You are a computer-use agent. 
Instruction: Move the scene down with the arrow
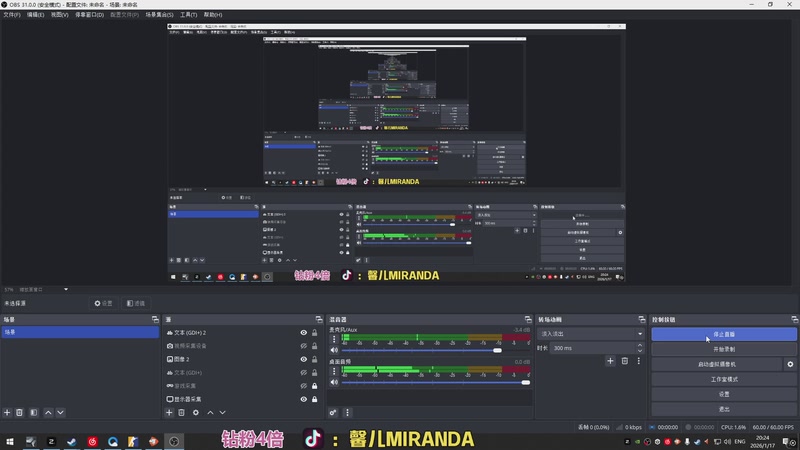click(60, 412)
